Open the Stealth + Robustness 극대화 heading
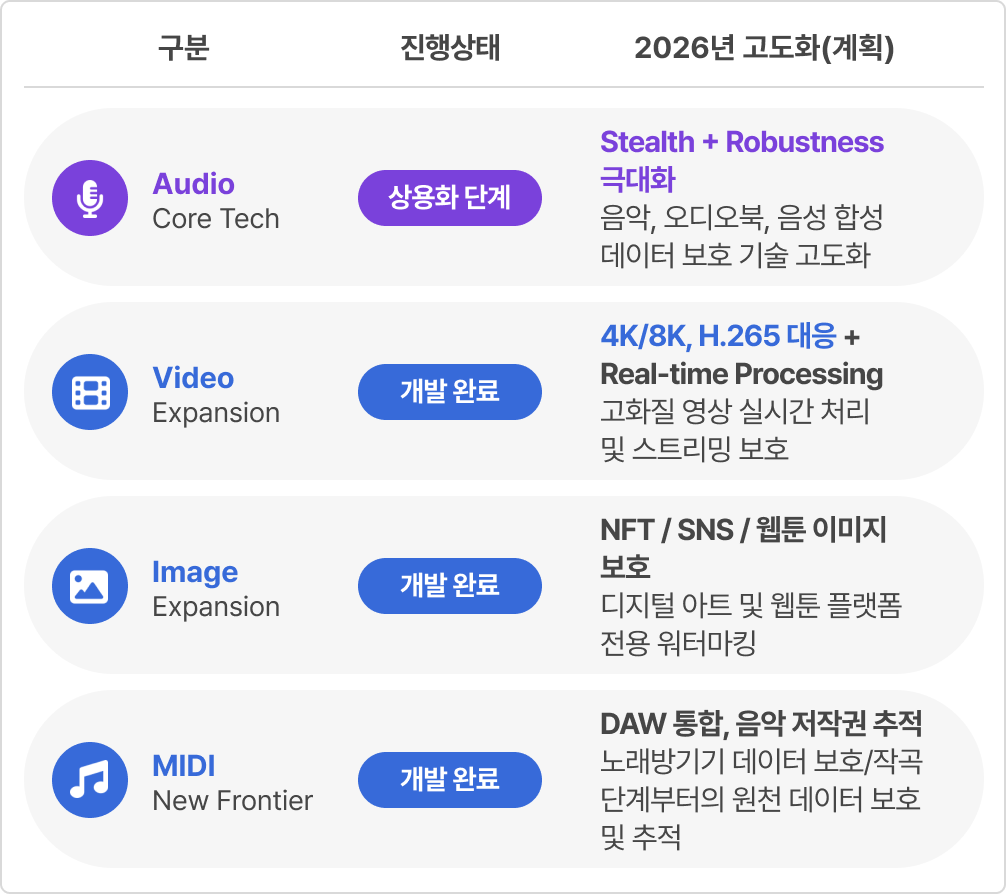The width and height of the screenshot is (1006, 894). (x=741, y=160)
